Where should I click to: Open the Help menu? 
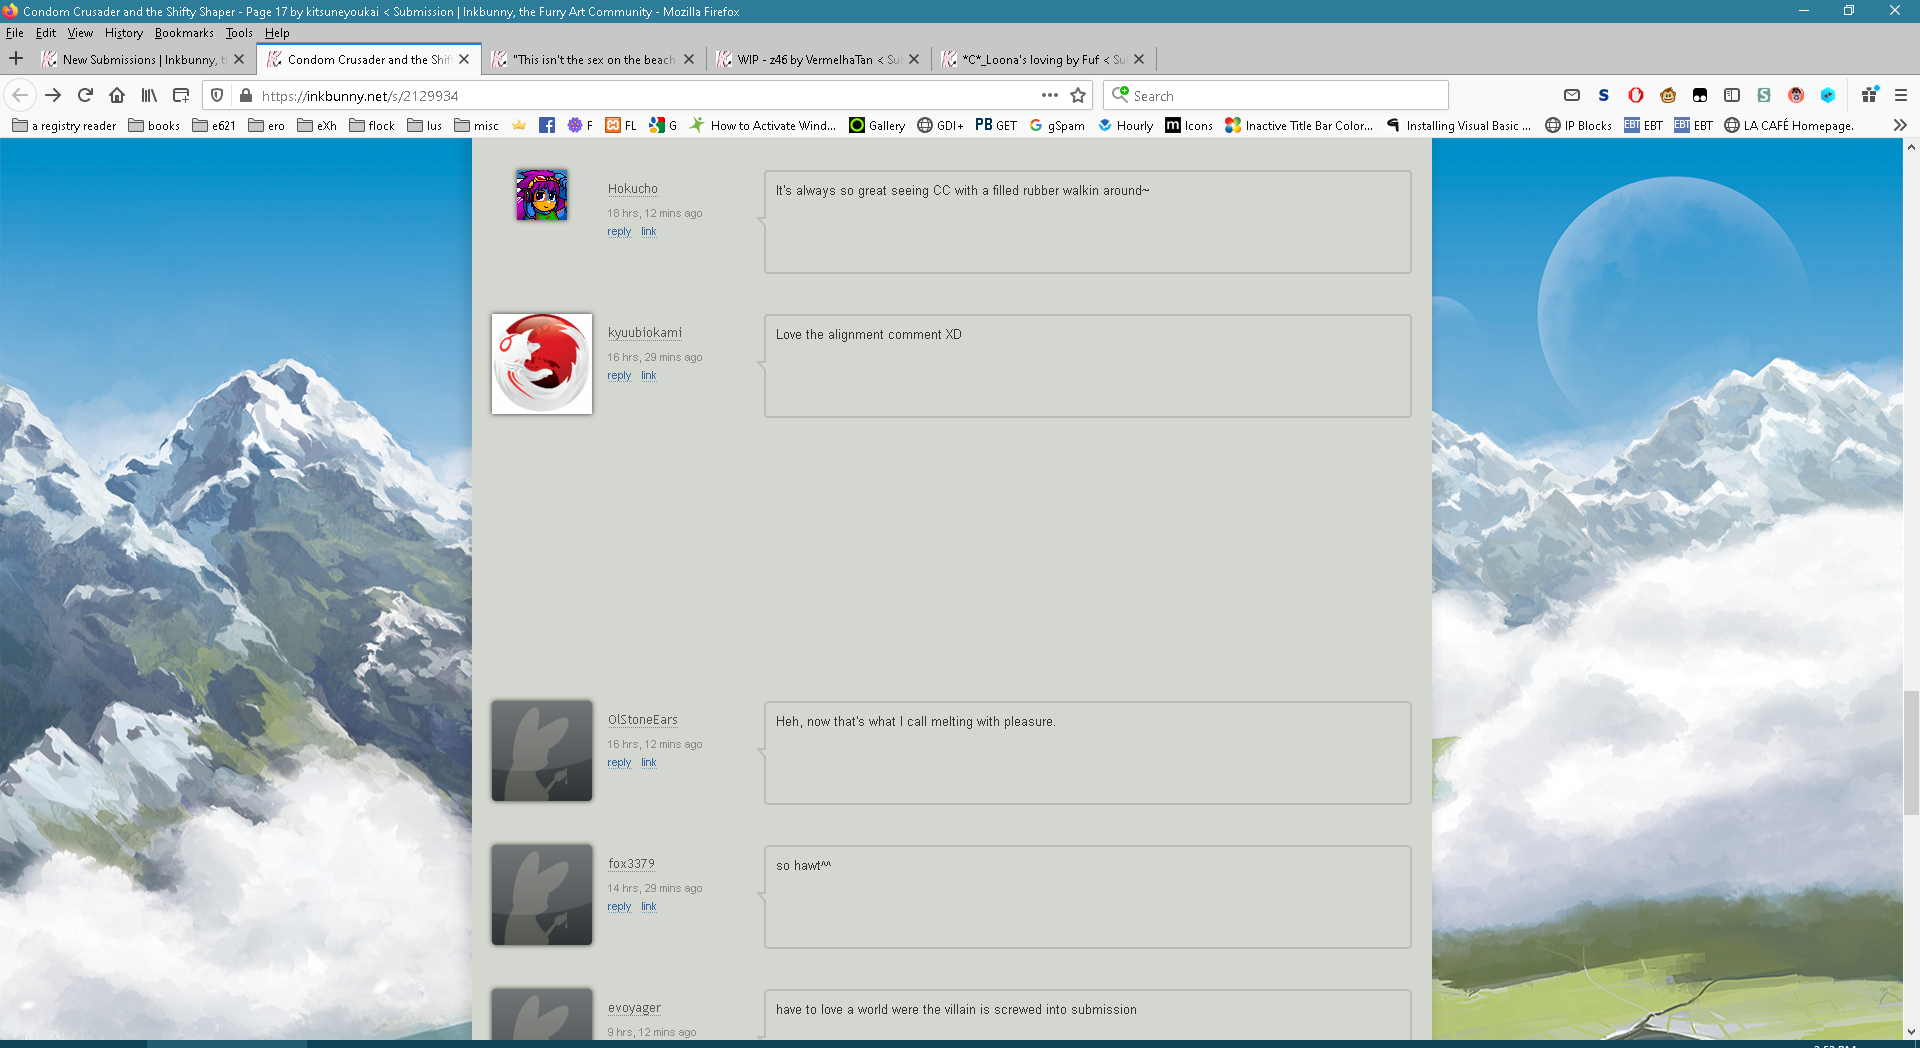coord(277,33)
